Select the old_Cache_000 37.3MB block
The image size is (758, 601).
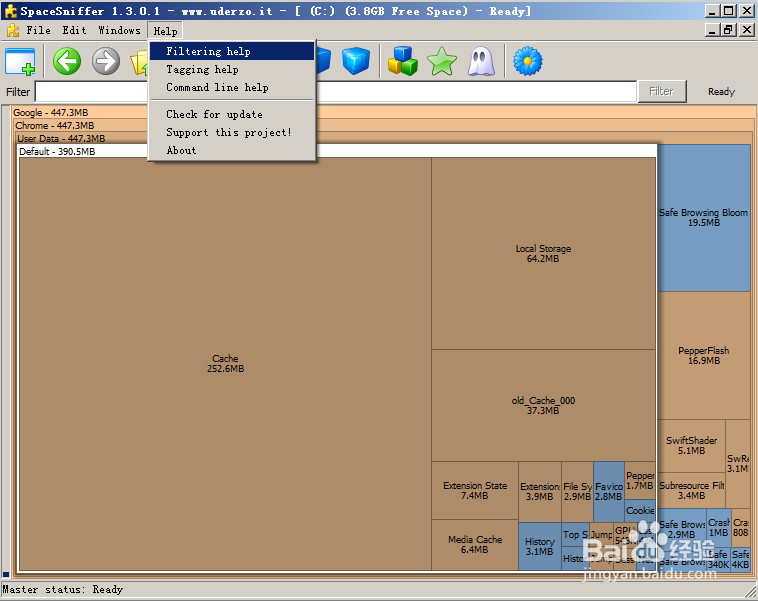tap(543, 405)
